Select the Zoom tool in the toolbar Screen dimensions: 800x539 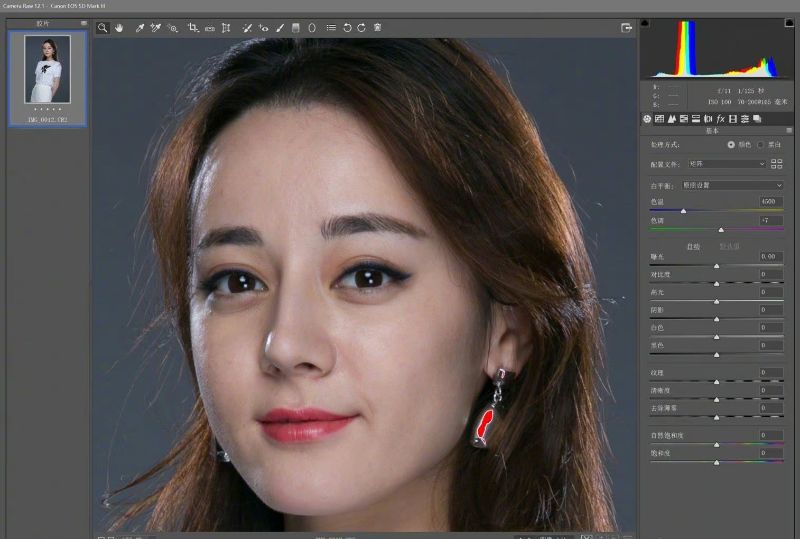[102, 28]
